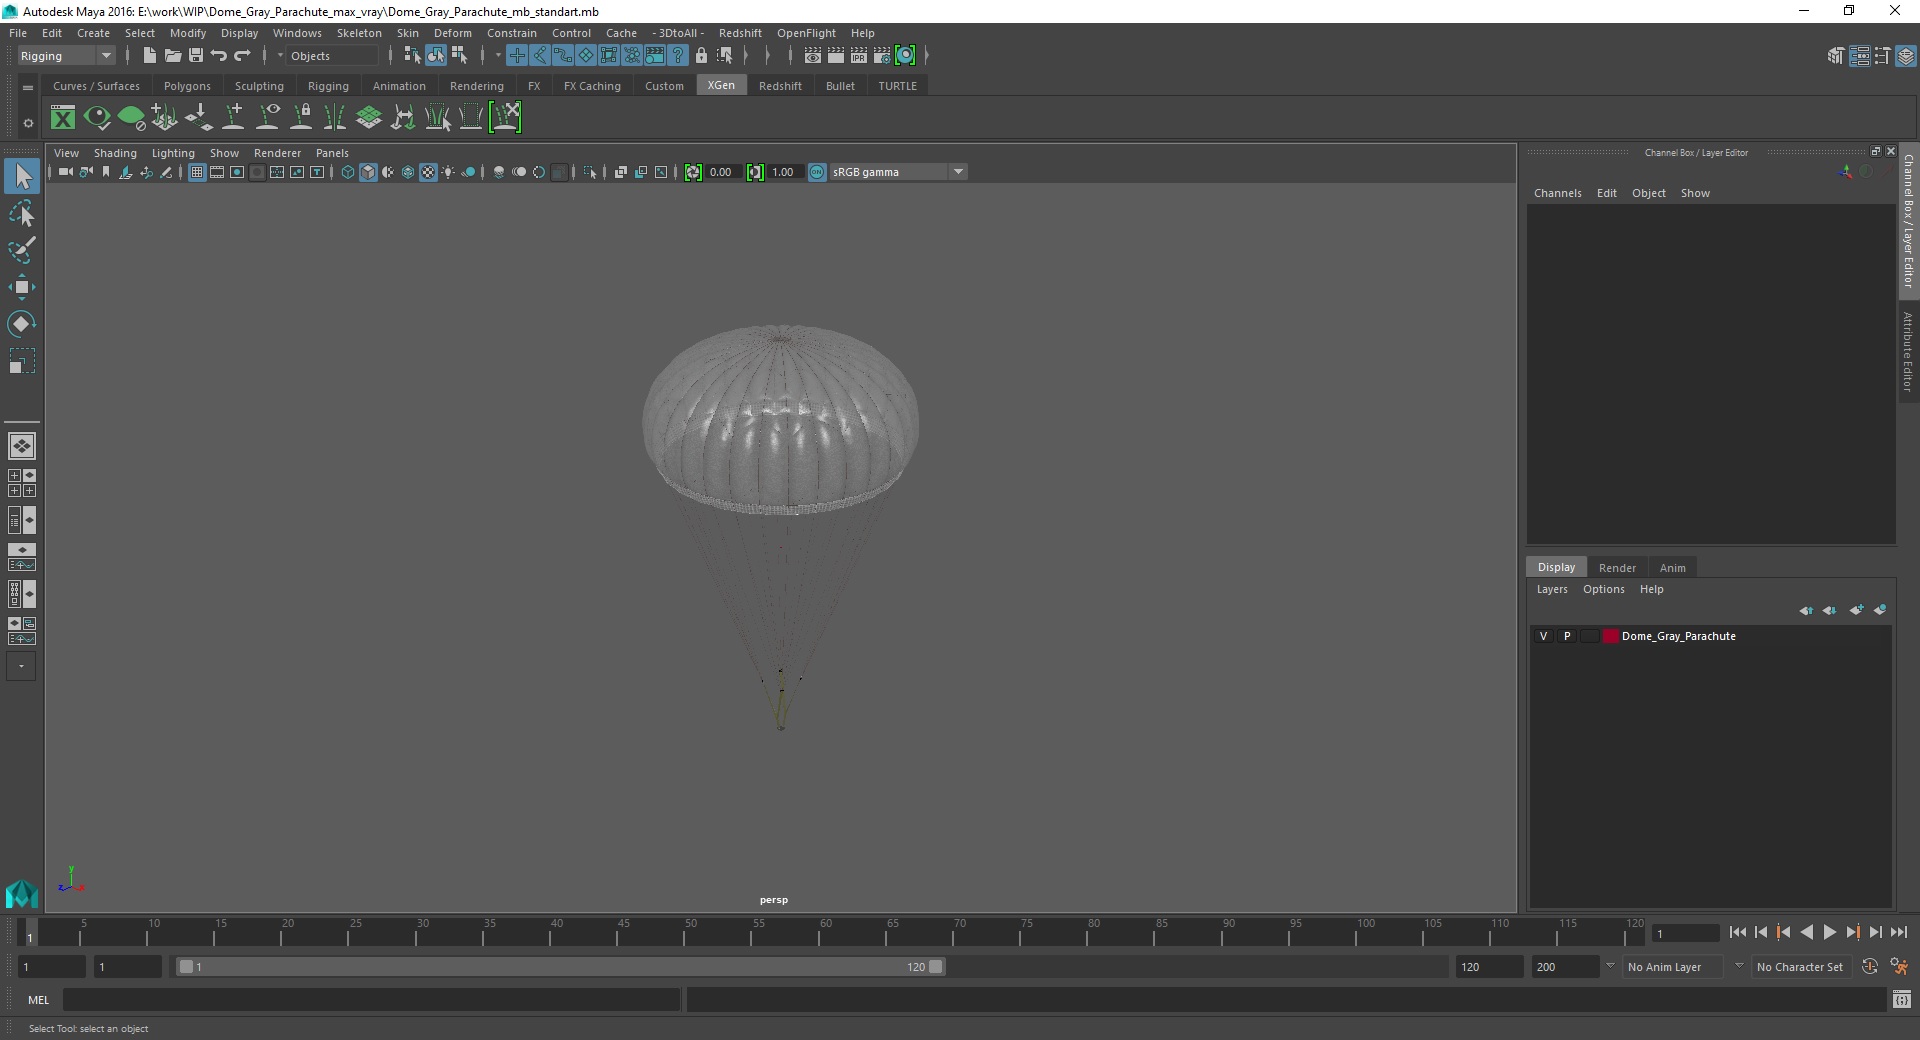Toggle playback P of Dome_Gray_Parachute layer
The width and height of the screenshot is (1920, 1040).
pos(1567,636)
